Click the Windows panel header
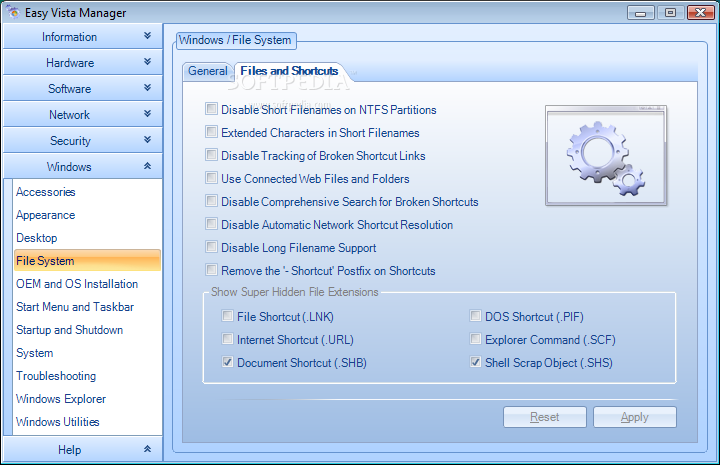Image resolution: width=720 pixels, height=465 pixels. (83, 167)
